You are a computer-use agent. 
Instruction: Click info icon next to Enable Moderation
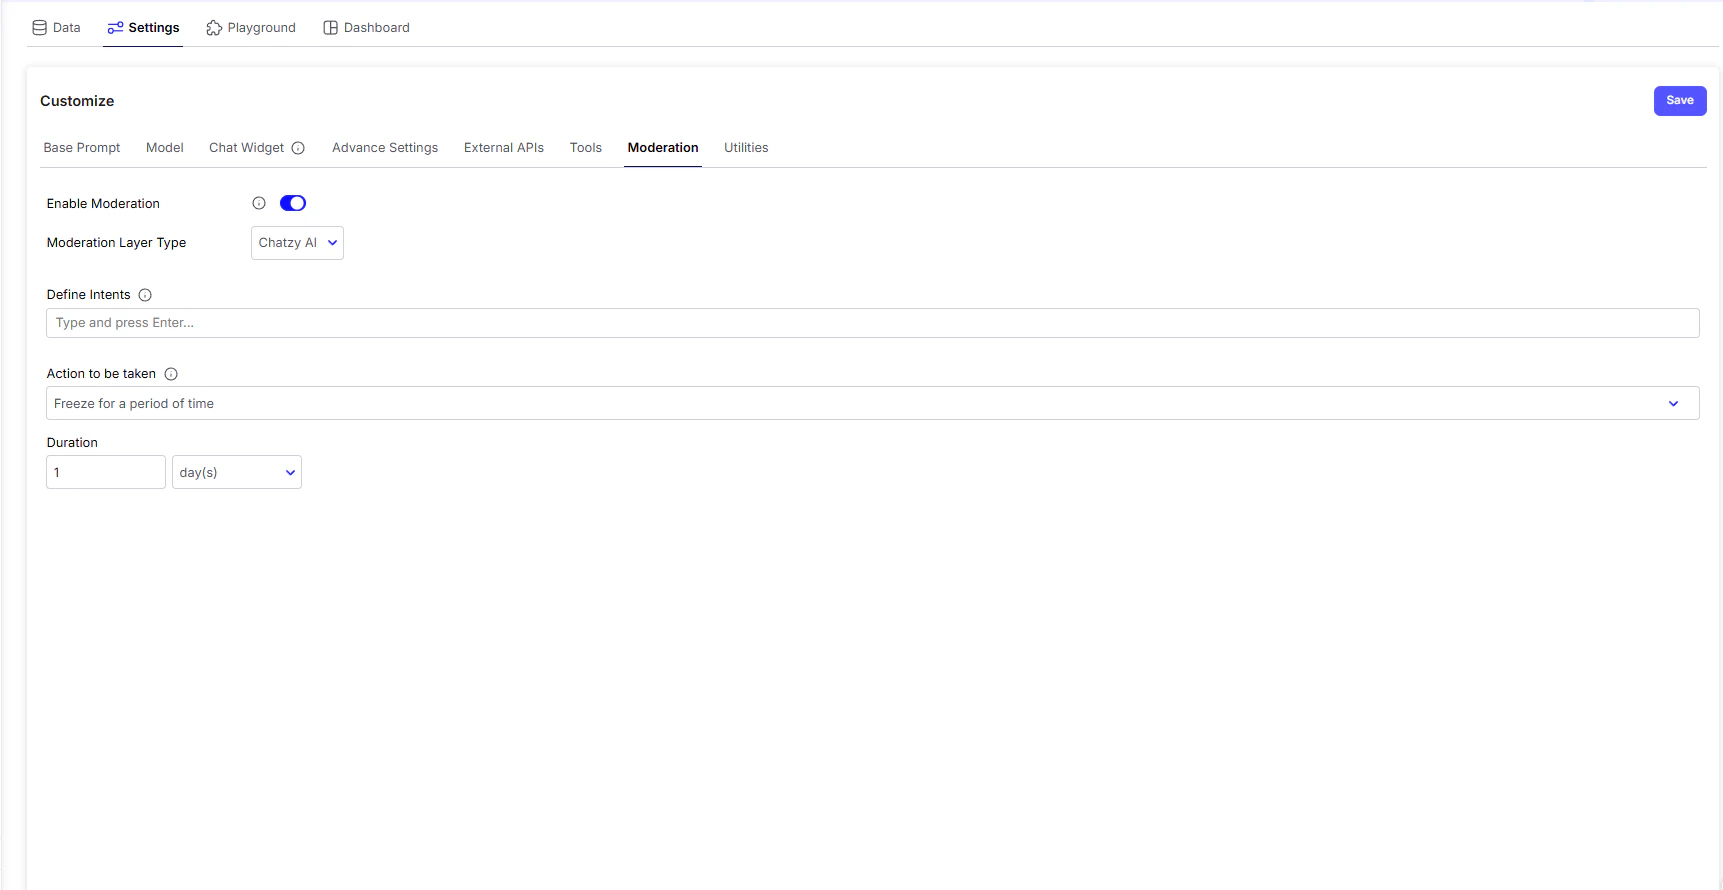point(259,203)
